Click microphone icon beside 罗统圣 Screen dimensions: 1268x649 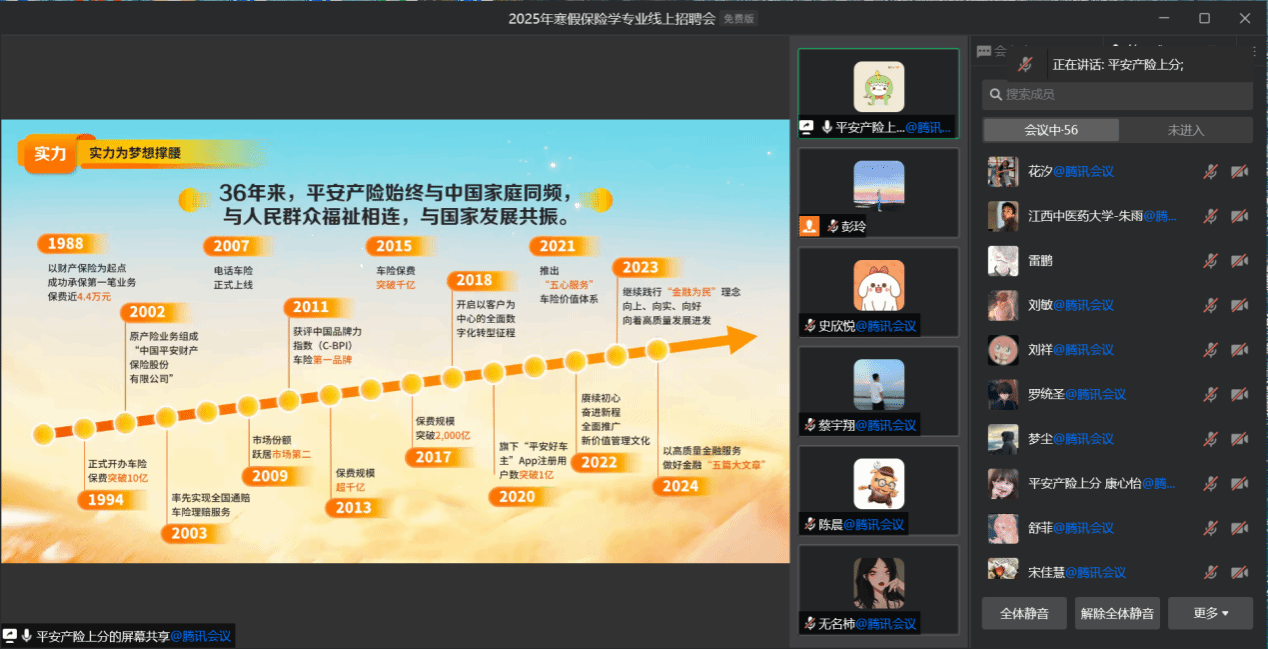1210,394
